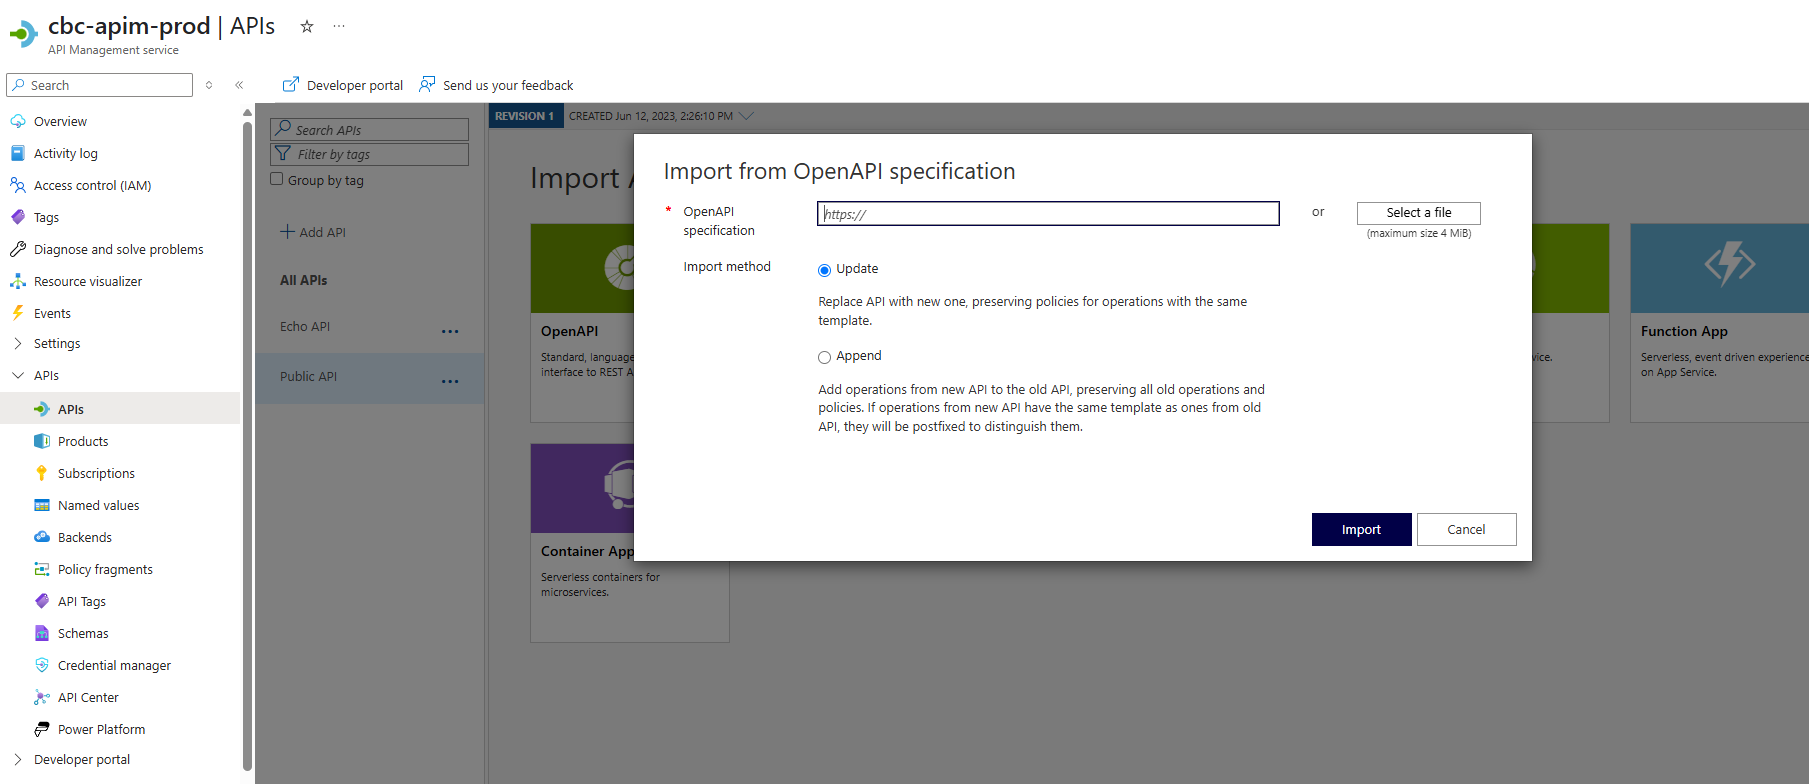Screen dimensions: 1809x784
Task: Select the Update import method radio
Action: pos(824,270)
